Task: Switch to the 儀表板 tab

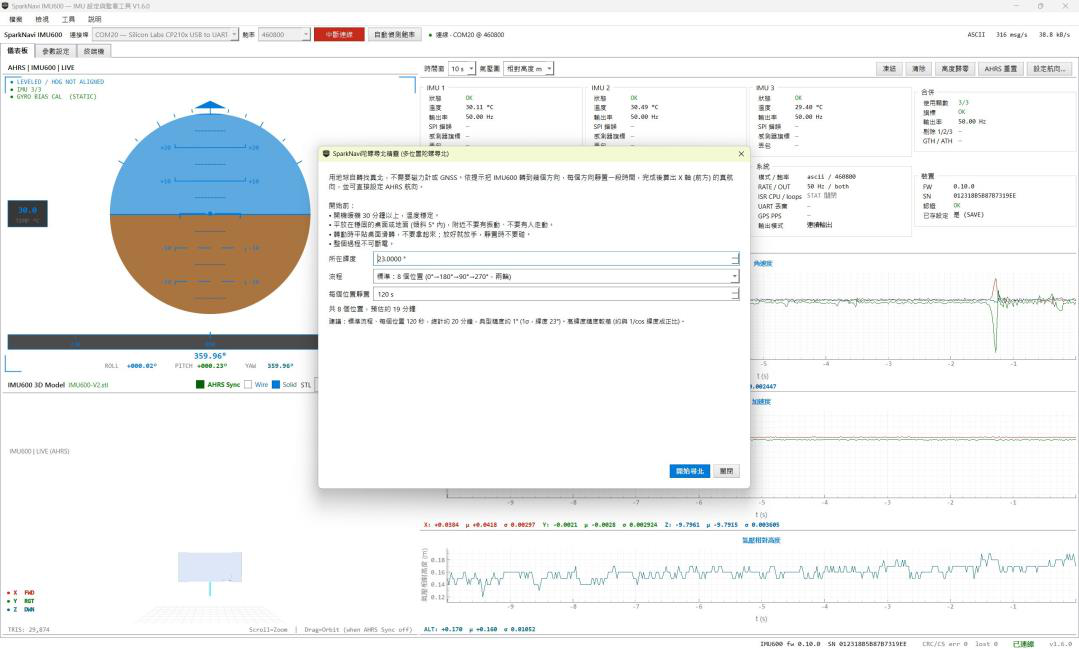Action: (17, 51)
